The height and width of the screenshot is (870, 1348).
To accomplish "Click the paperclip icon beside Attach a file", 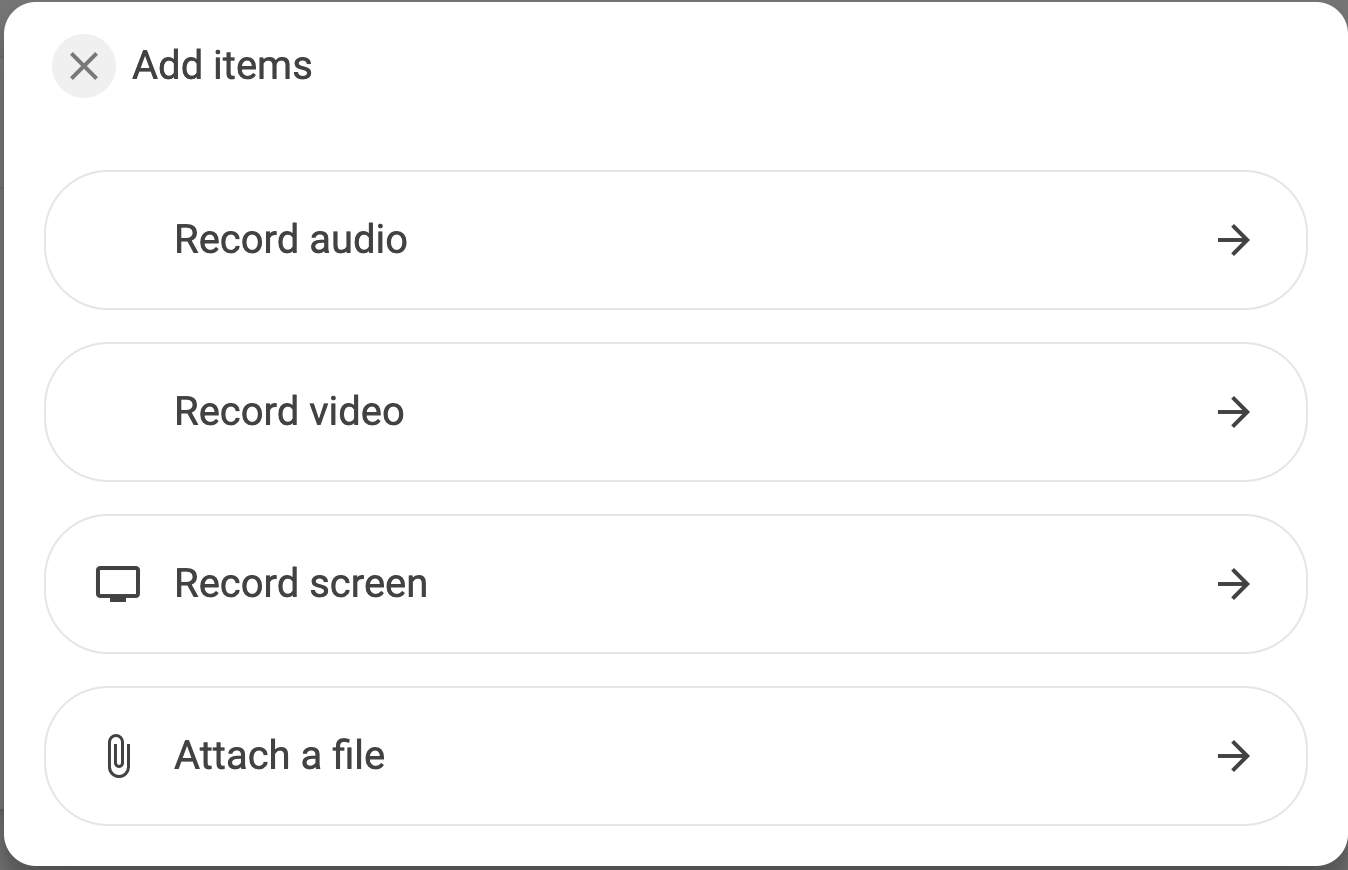I will point(118,756).
